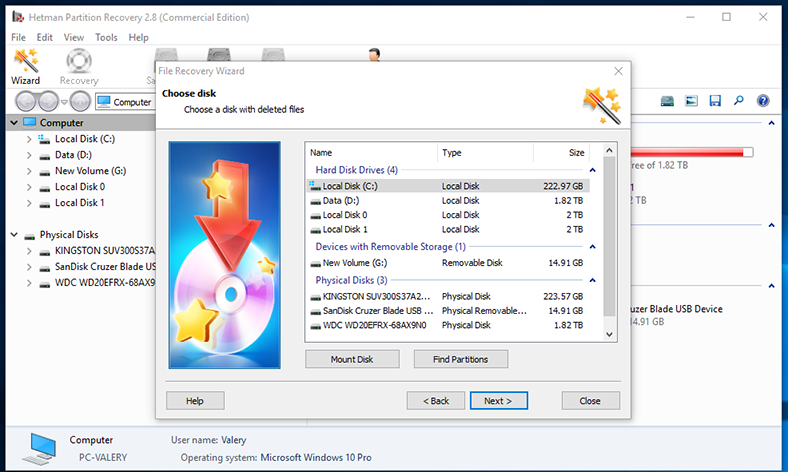Open the disk drive toolbar icon at right

click(667, 101)
